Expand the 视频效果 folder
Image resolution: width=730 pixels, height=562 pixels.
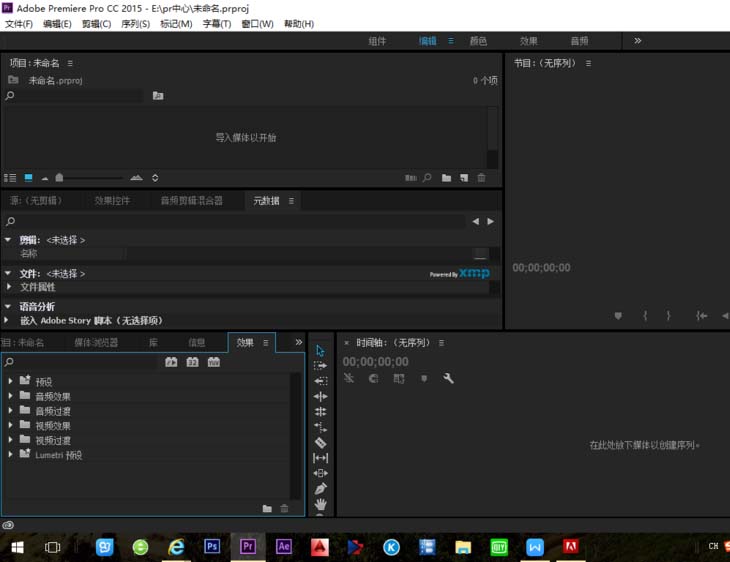[10, 425]
